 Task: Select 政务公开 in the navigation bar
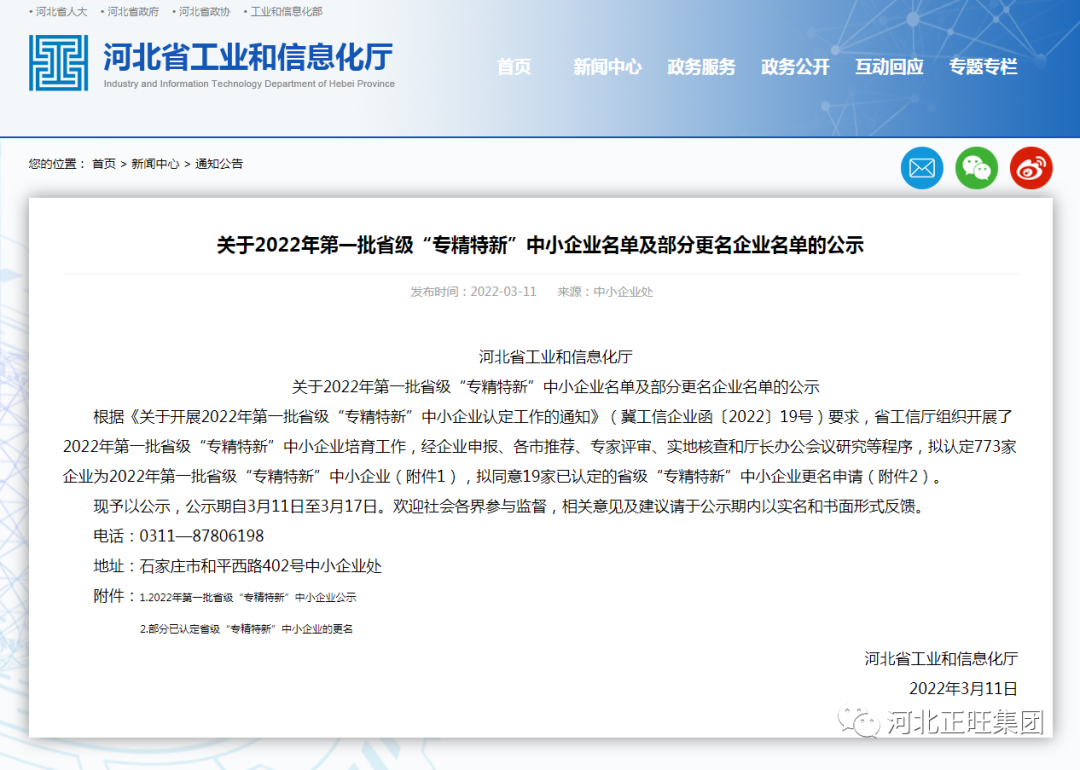pyautogui.click(x=795, y=67)
